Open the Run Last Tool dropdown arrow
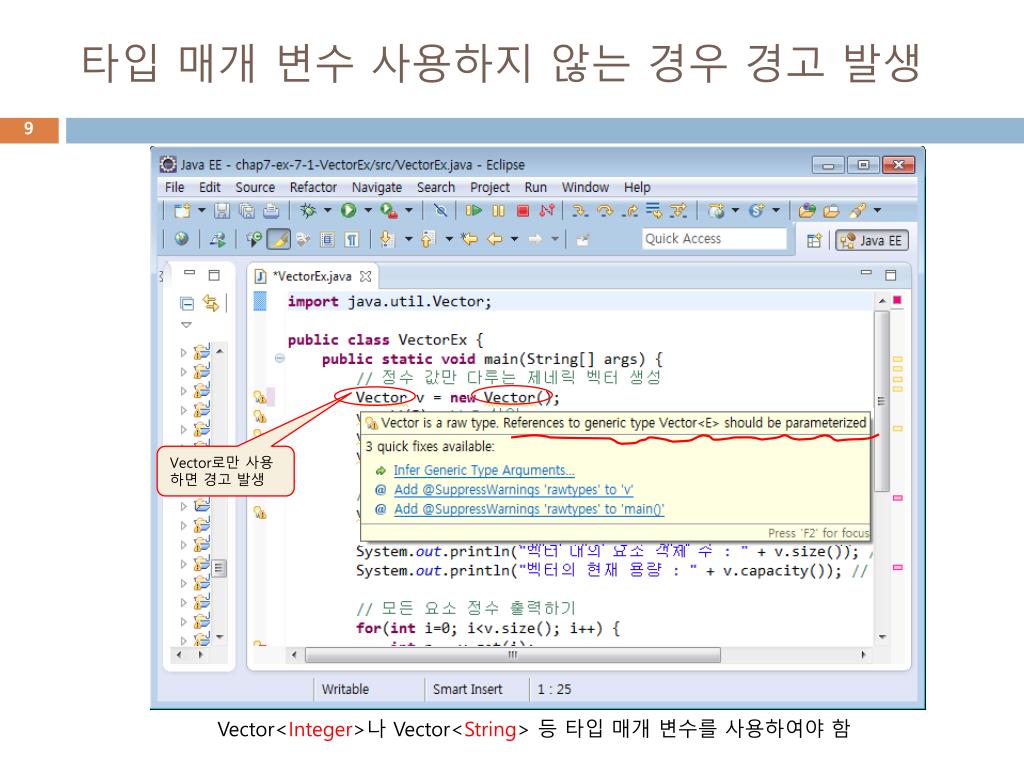 coord(409,210)
